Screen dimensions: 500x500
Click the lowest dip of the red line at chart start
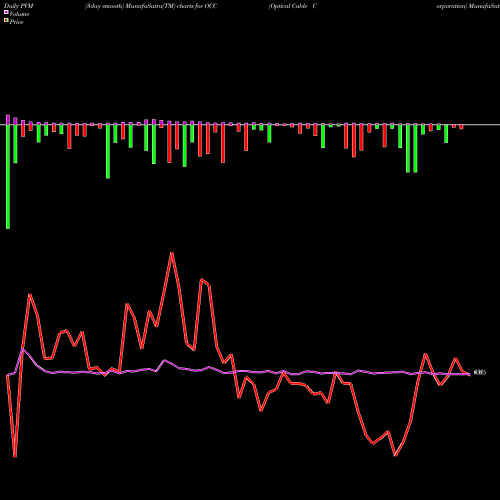point(15,456)
